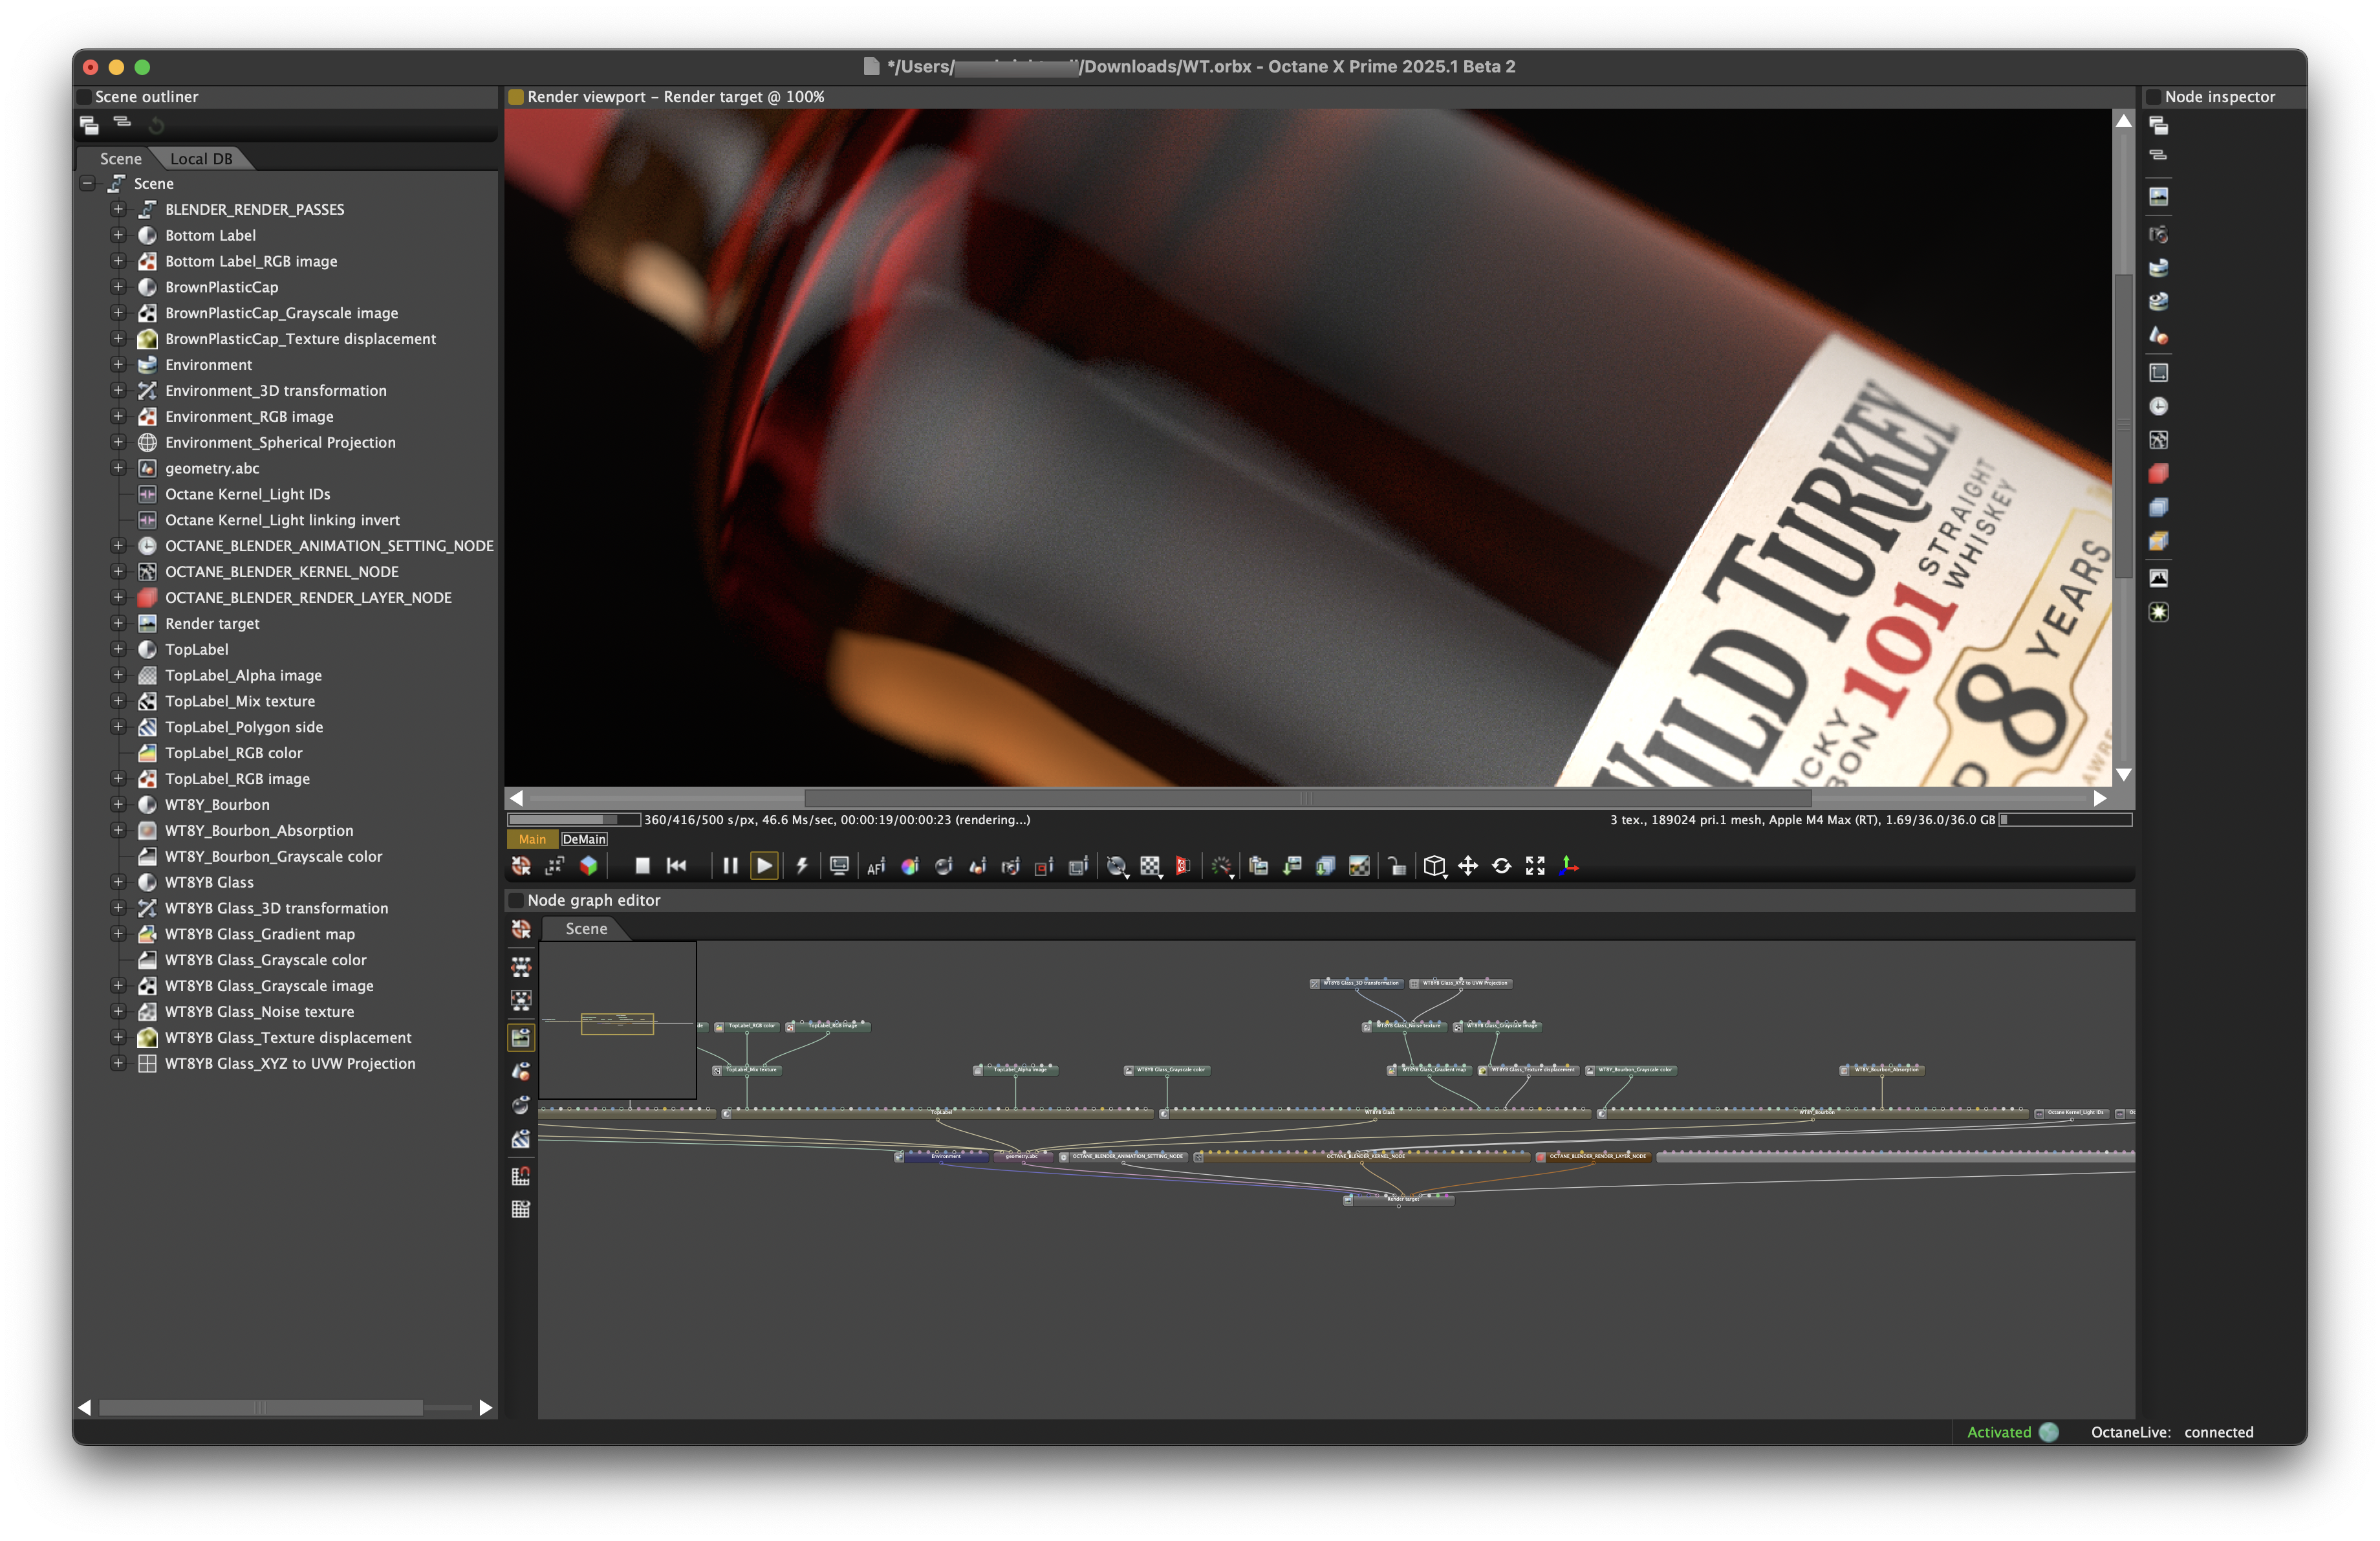Click the world axis gizmo icon

pos(1568,866)
